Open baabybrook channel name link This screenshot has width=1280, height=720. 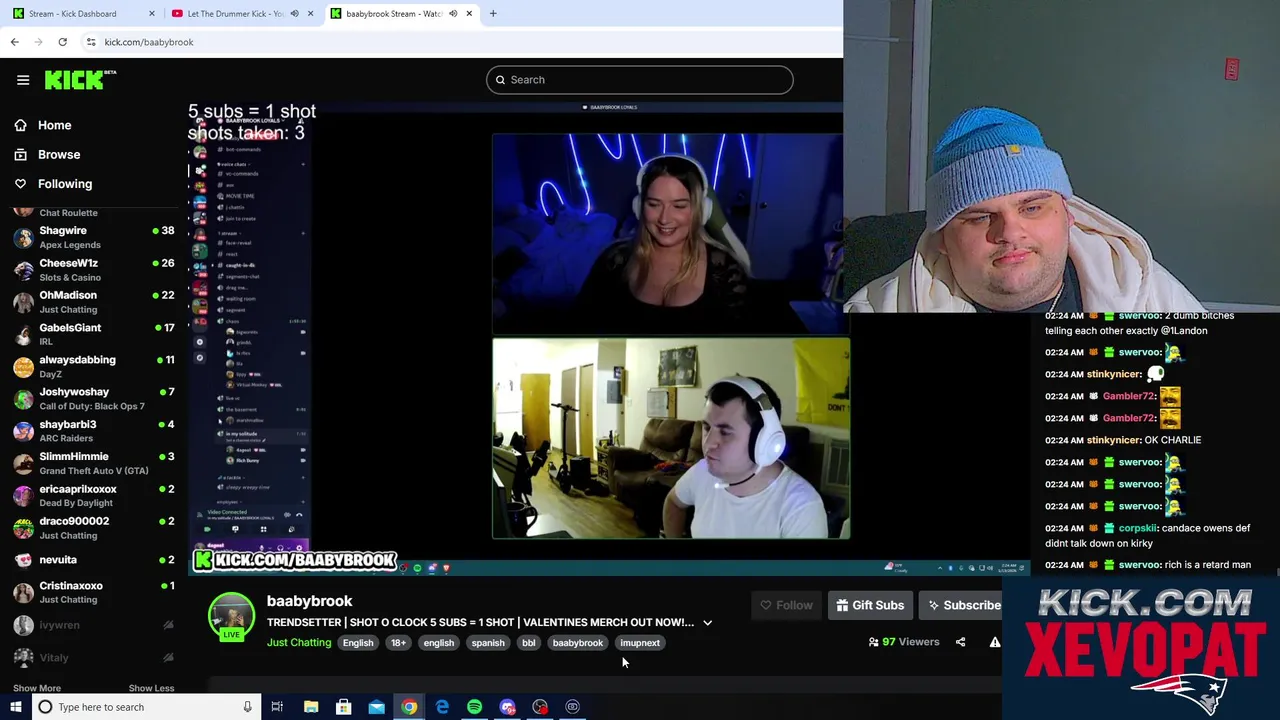point(309,601)
